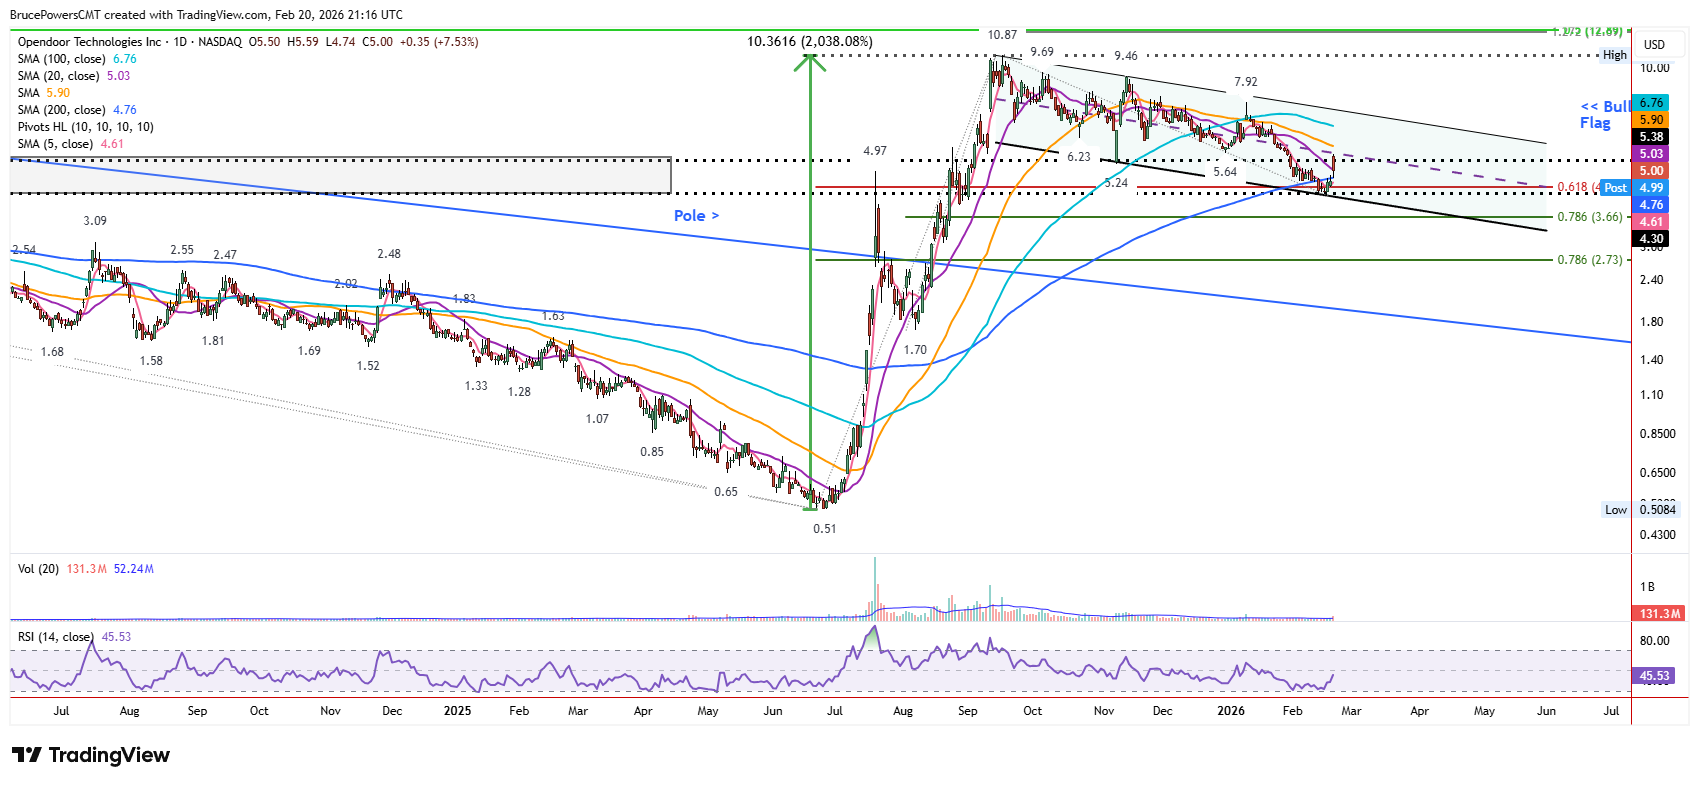Open the USD currency selector
The image size is (1699, 785).
(1655, 44)
